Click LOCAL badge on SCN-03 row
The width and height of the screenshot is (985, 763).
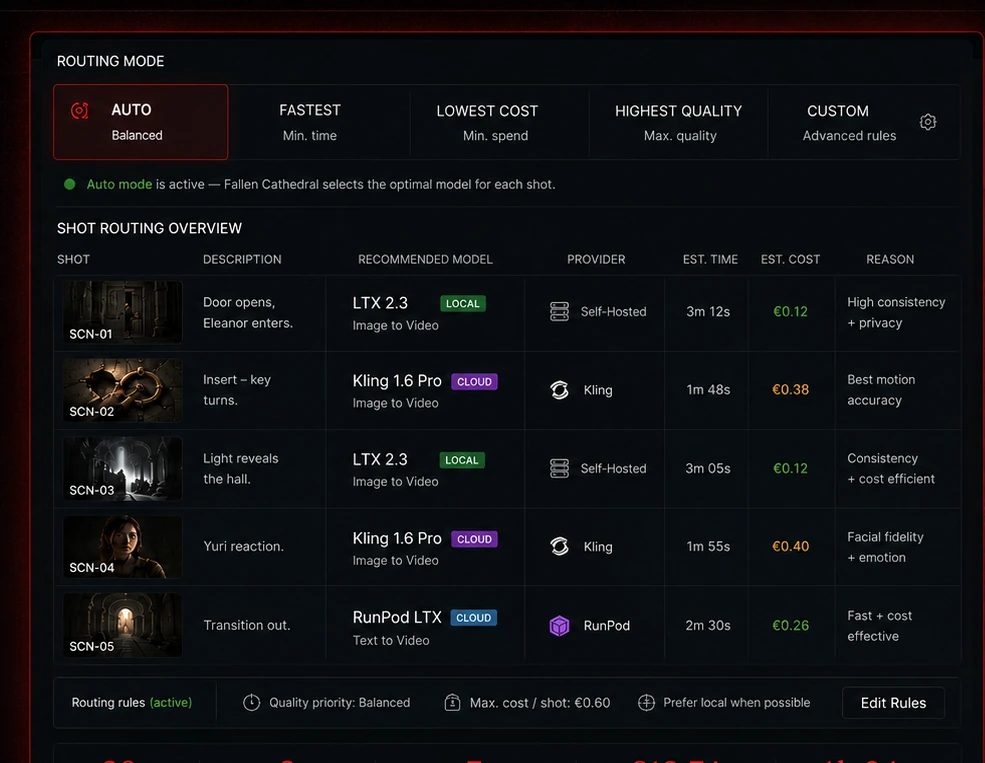pyautogui.click(x=462, y=460)
